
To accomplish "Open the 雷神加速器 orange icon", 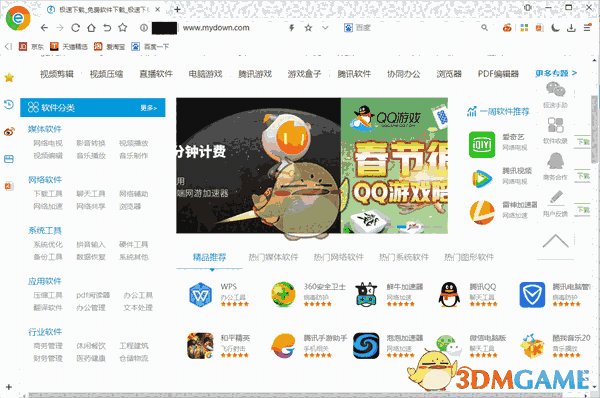I will click(482, 212).
